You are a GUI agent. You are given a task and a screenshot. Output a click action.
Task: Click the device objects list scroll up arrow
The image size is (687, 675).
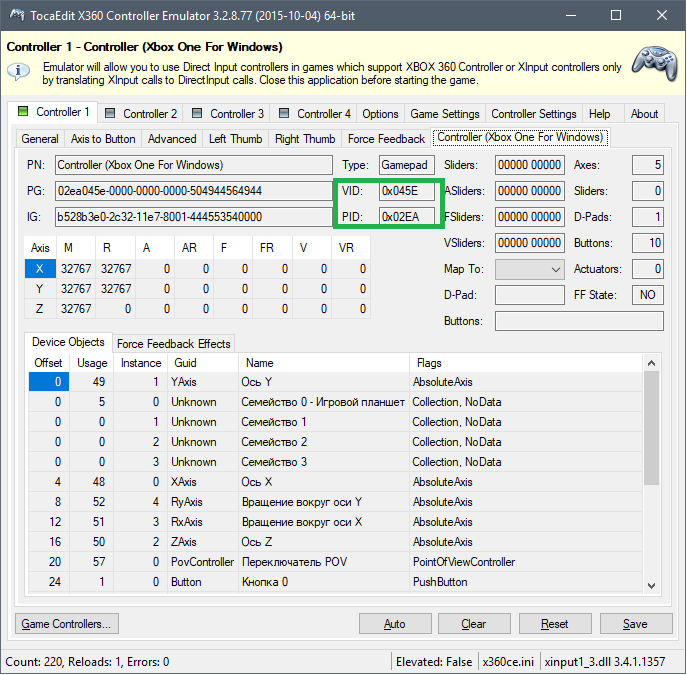tap(652, 363)
